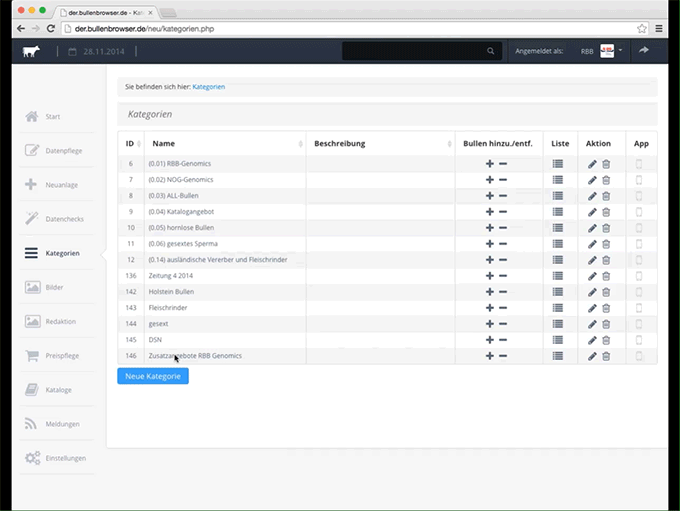Toggle App checkbox for RBB-Genomics

640,164
